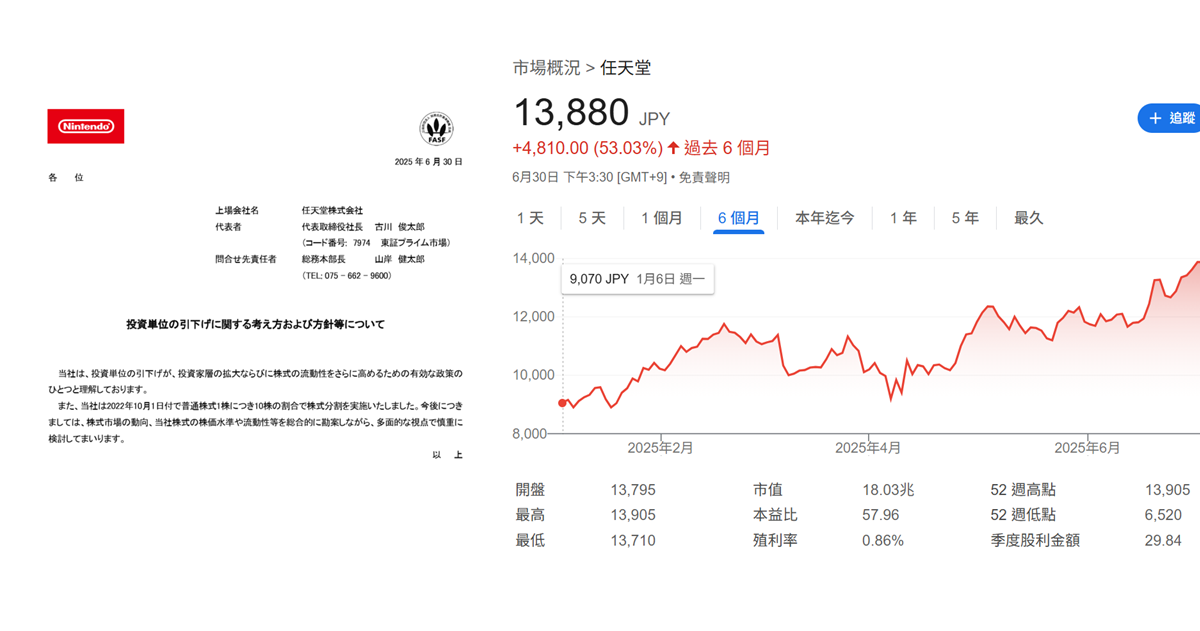This screenshot has width=1200, height=631.
Task: Click the 52 週高點 label
Action: click(1023, 490)
